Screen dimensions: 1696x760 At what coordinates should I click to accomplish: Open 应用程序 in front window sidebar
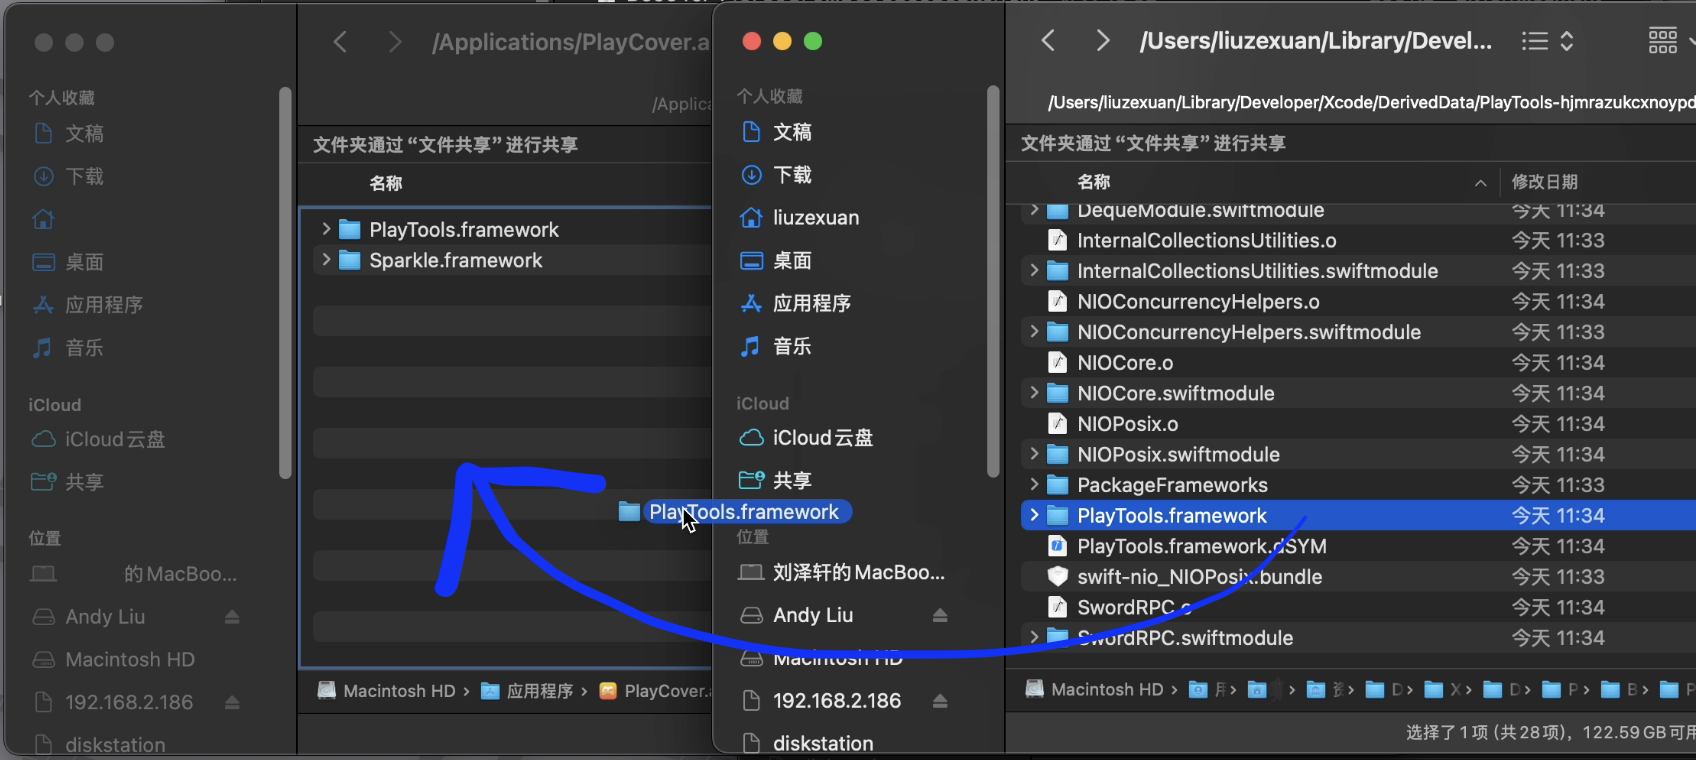(812, 303)
